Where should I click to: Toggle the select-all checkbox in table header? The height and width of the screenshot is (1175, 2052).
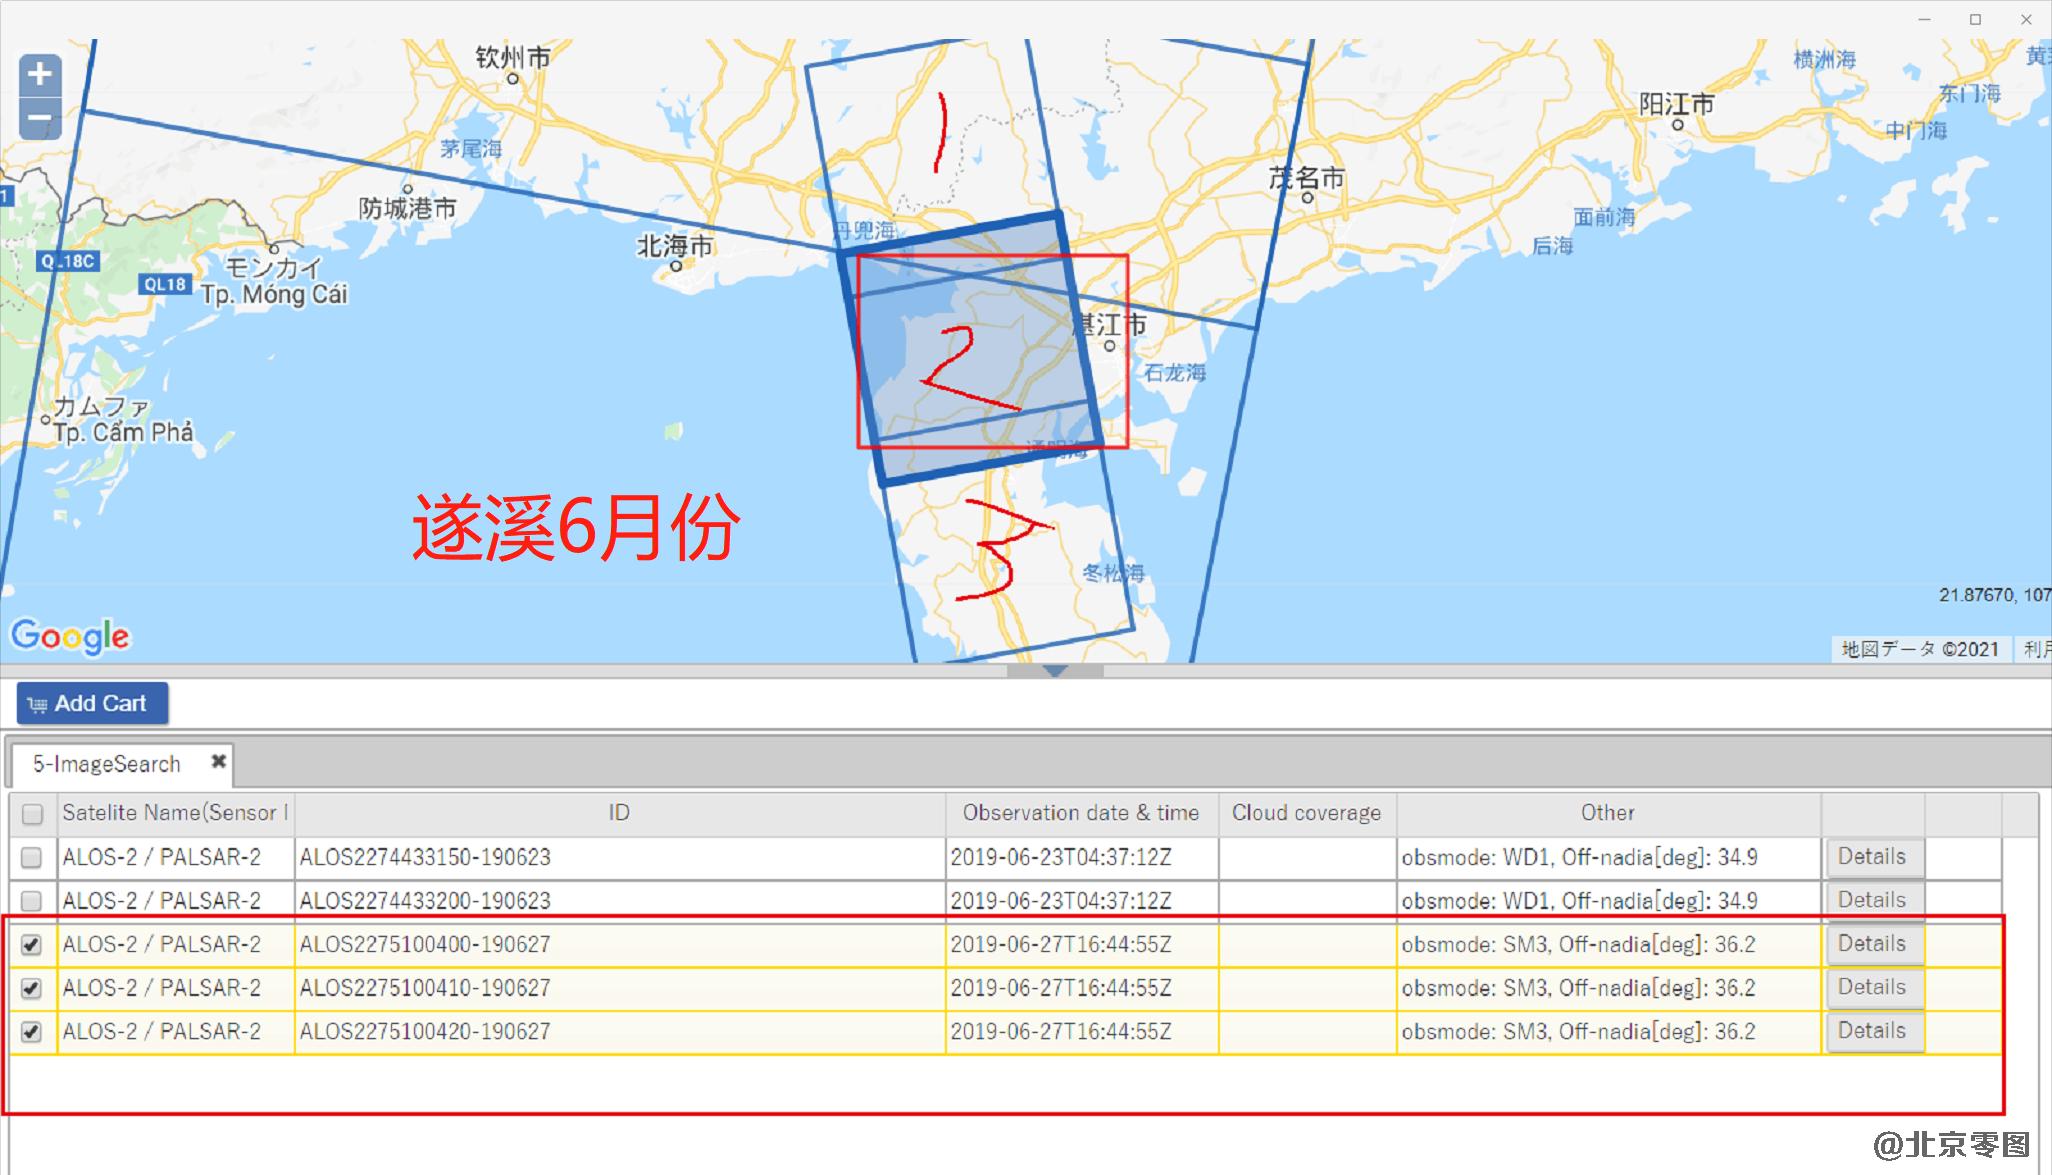click(32, 814)
